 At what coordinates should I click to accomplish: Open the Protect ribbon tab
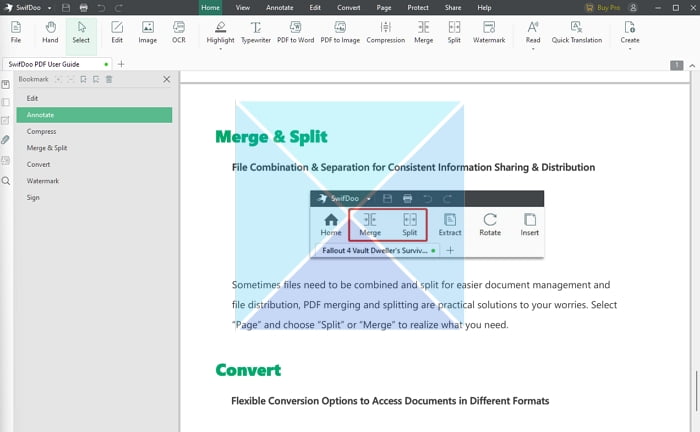418,8
